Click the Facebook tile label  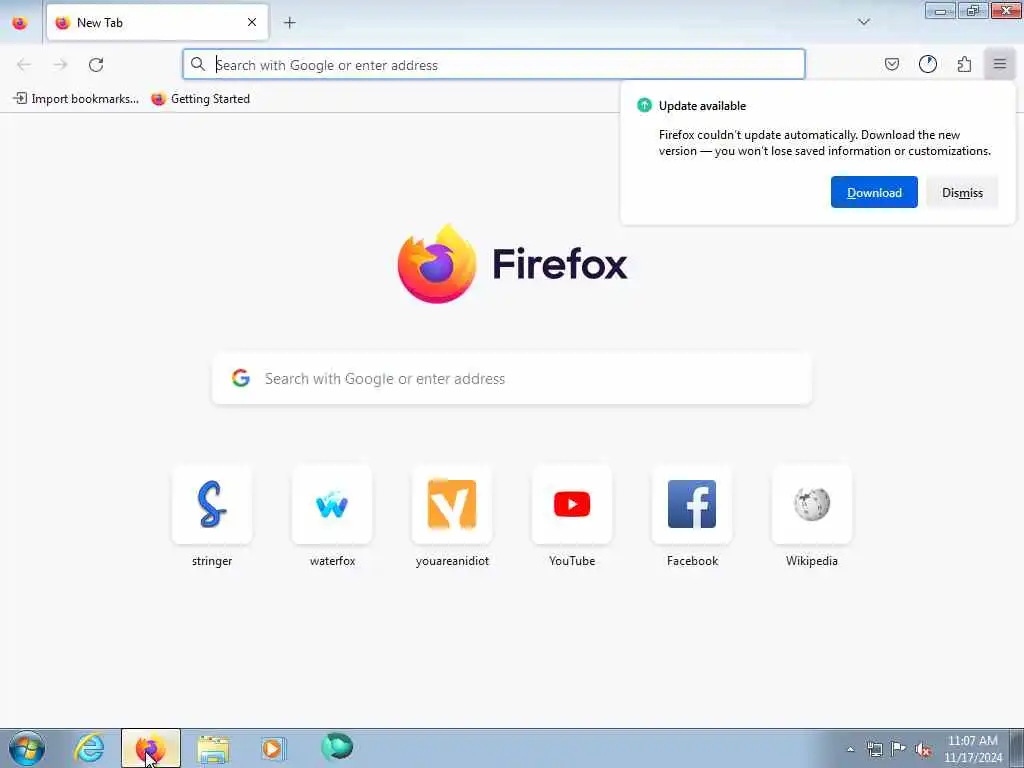692,561
